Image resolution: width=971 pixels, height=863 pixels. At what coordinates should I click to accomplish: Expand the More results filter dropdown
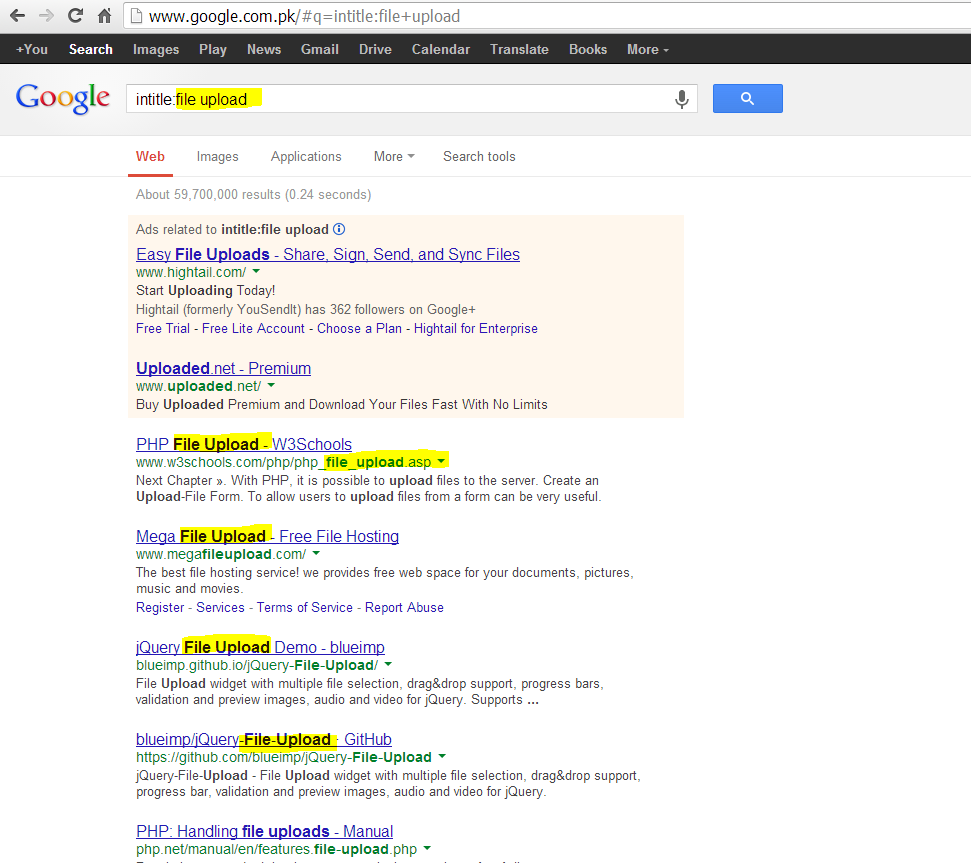click(394, 157)
